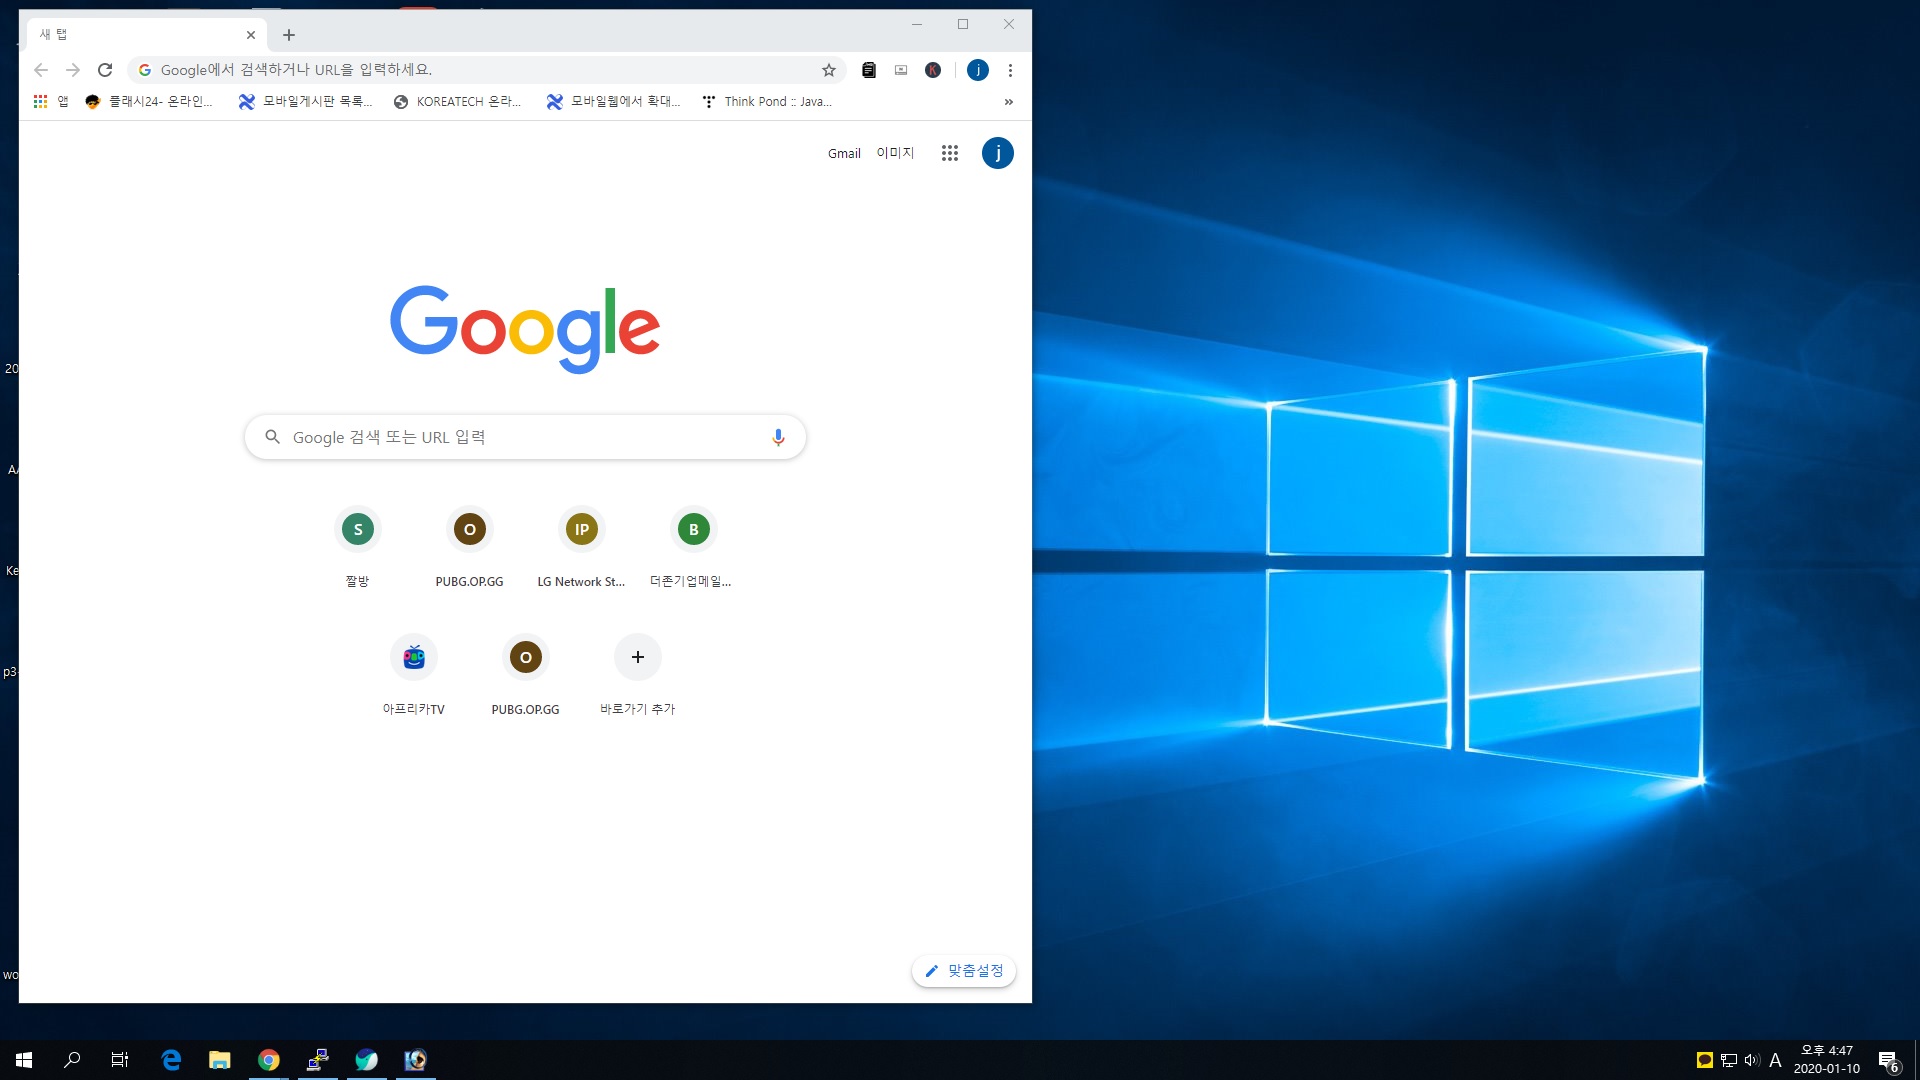Click the Chrome profile avatar in toolbar
1920x1080 pixels.
pos(978,70)
